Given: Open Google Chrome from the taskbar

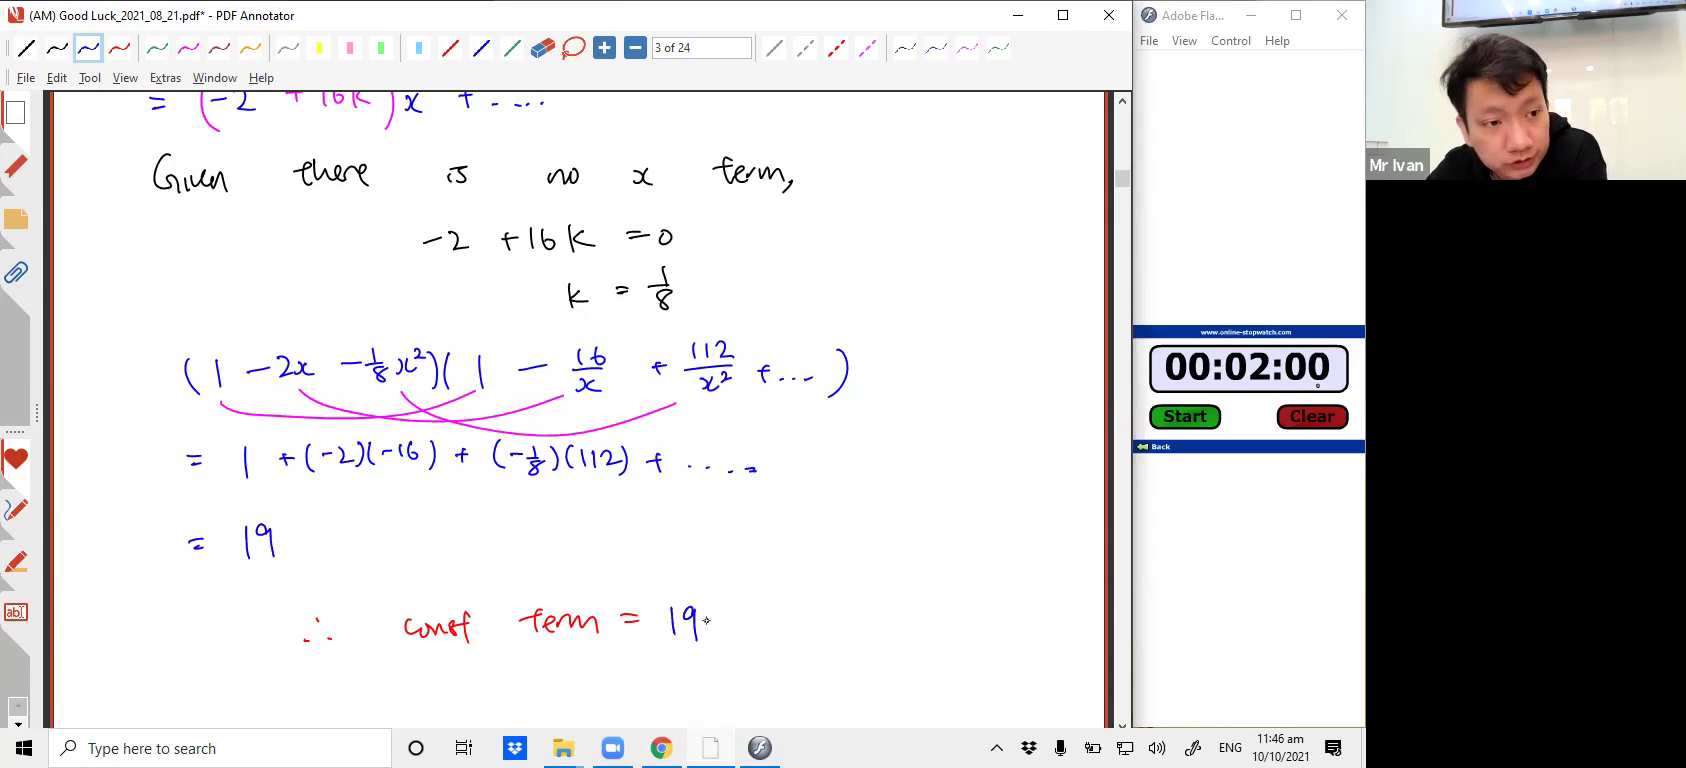Looking at the screenshot, I should tap(661, 748).
